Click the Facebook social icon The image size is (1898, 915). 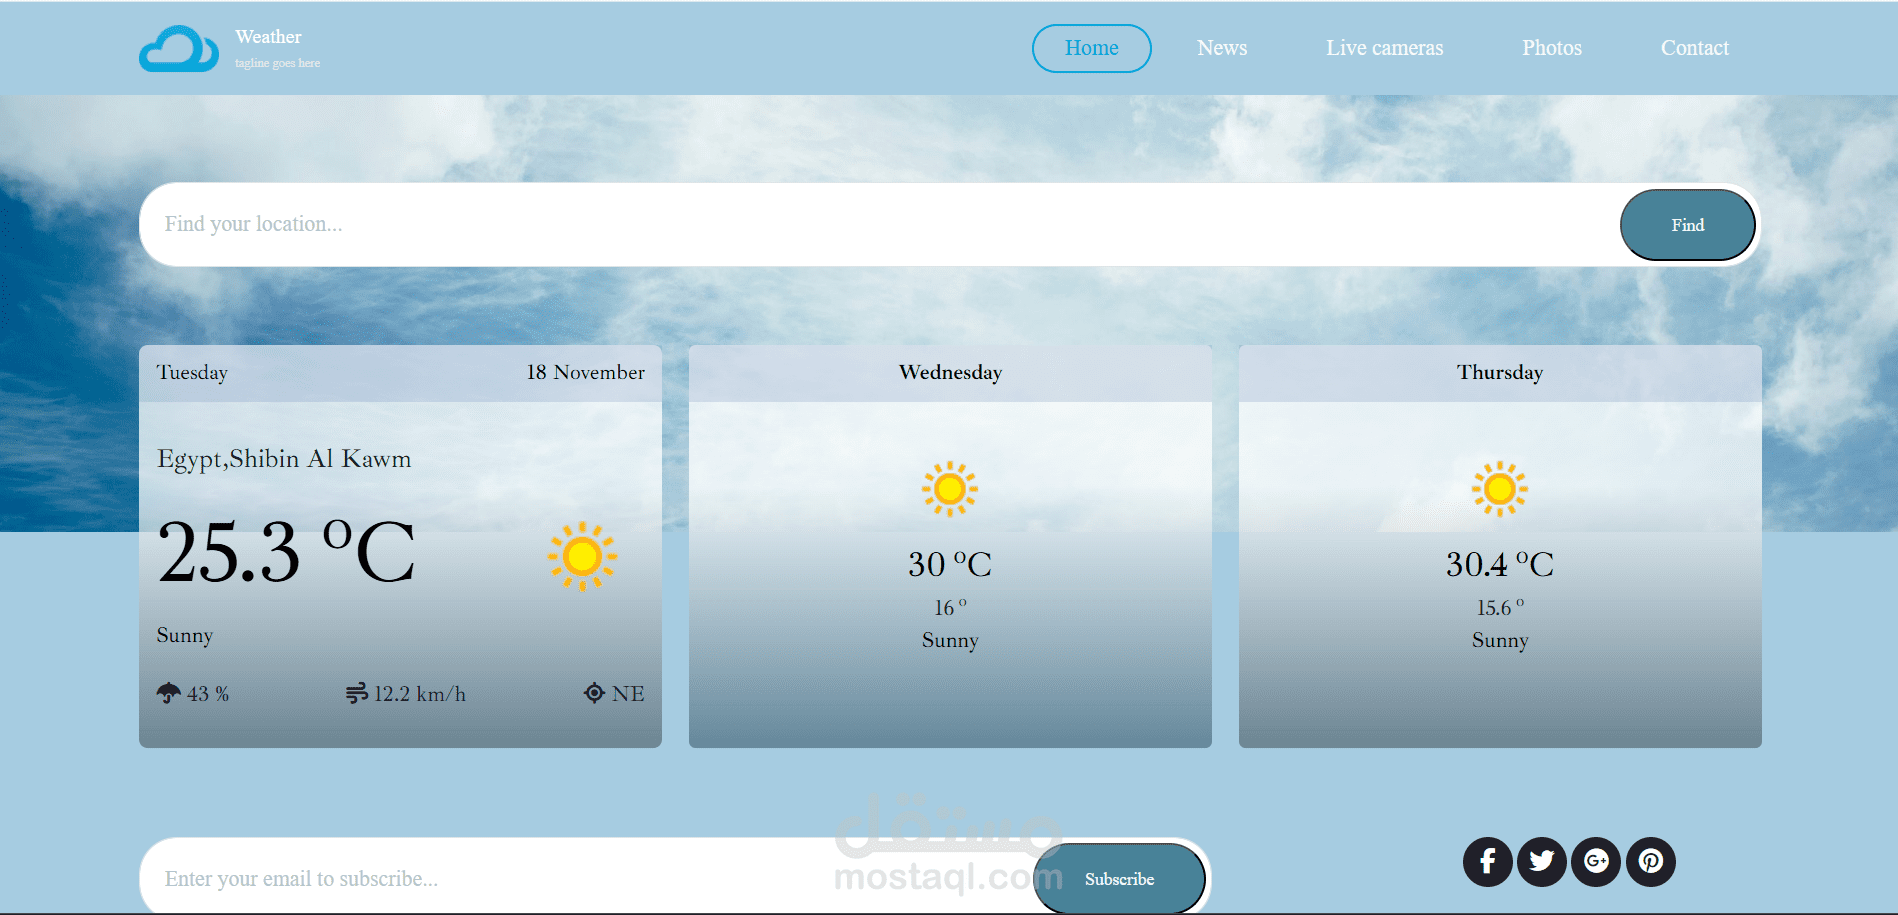coord(1487,861)
